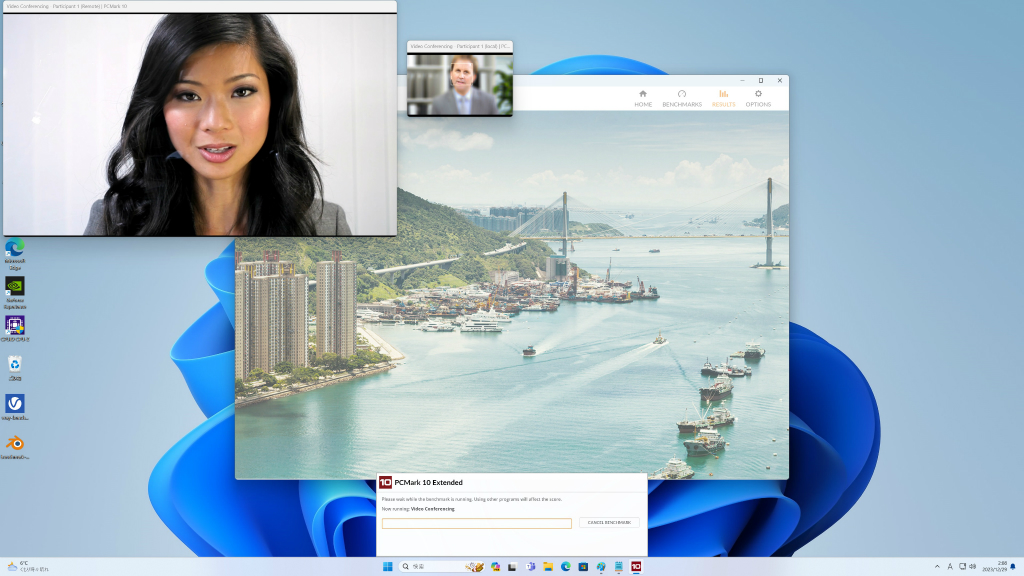Open the CPU-Z desktop shortcut
This screenshot has height=576, width=1024.
(15, 329)
